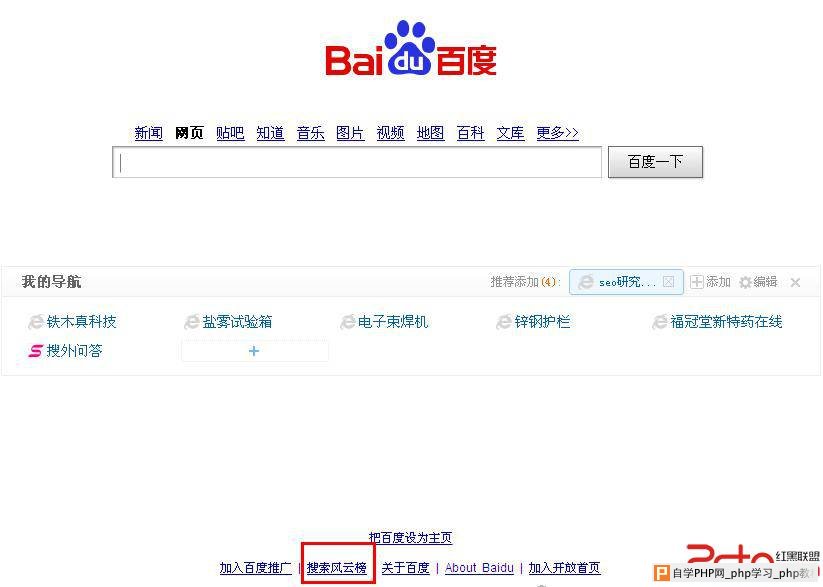Visit the 福冠堂新特药在线 link
Image resolution: width=823 pixels, height=587 pixels.
pos(726,322)
